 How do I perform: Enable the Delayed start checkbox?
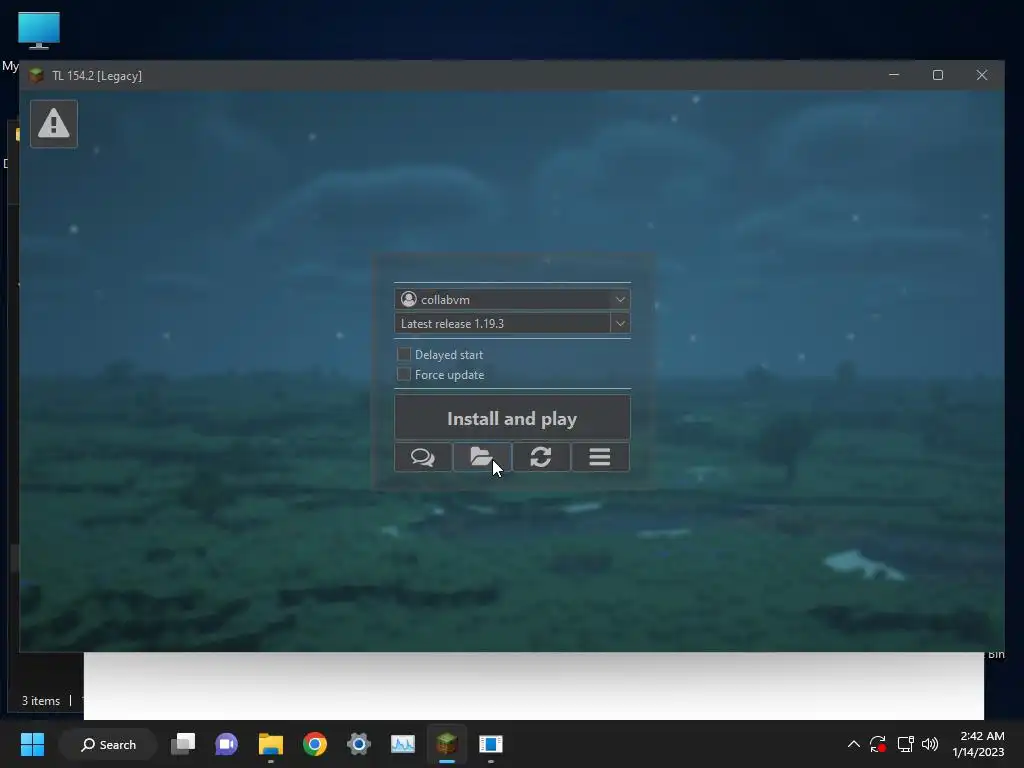pos(404,354)
